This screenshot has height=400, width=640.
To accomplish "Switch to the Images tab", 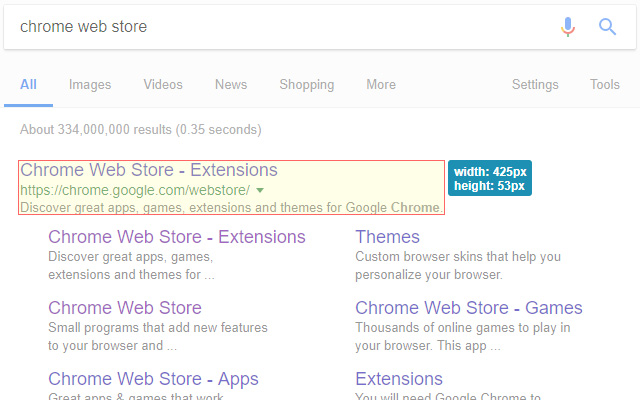I will click(x=90, y=85).
